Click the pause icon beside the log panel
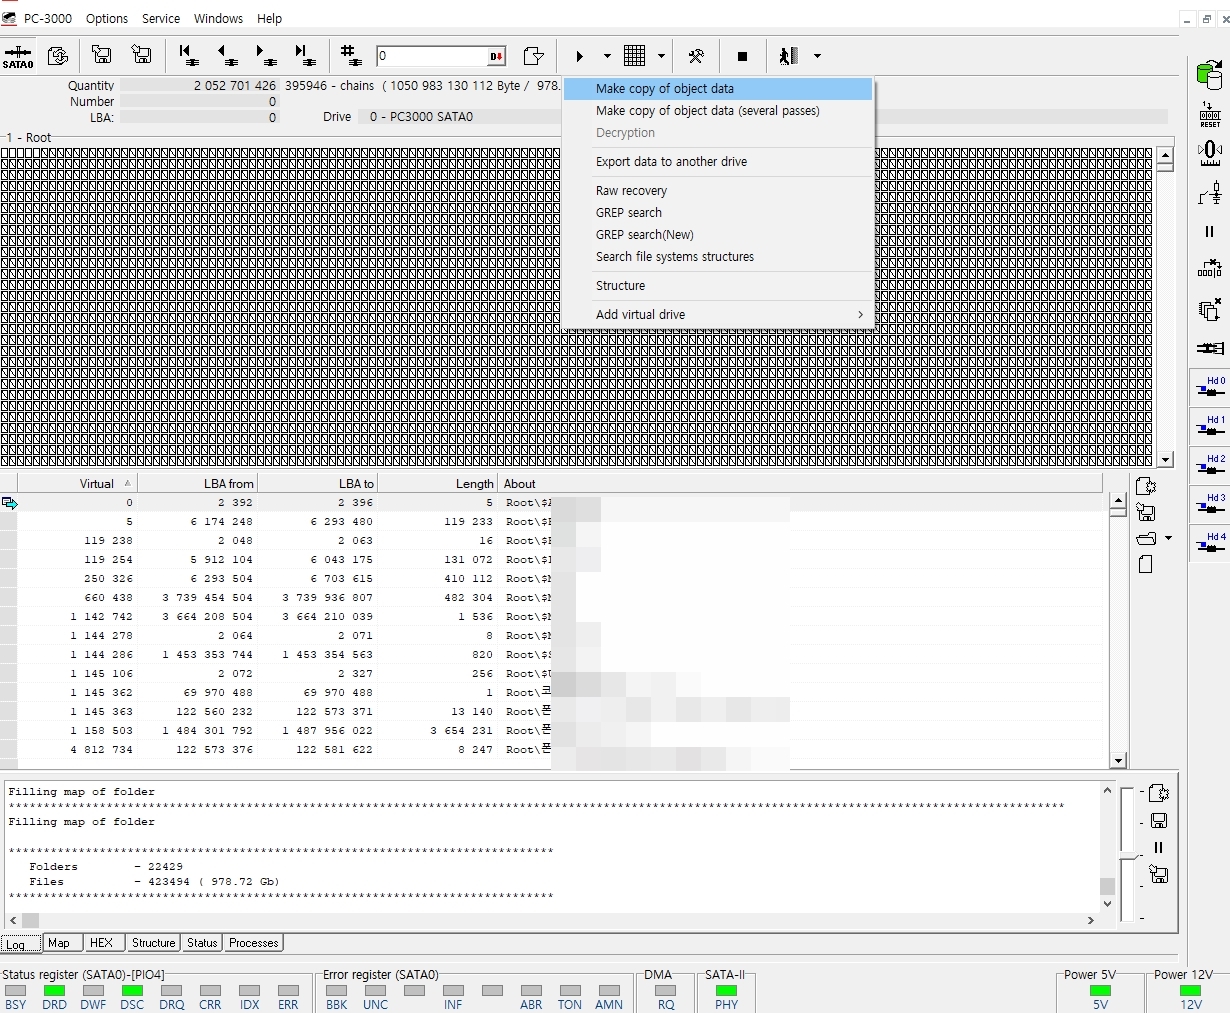 pyautogui.click(x=1159, y=848)
